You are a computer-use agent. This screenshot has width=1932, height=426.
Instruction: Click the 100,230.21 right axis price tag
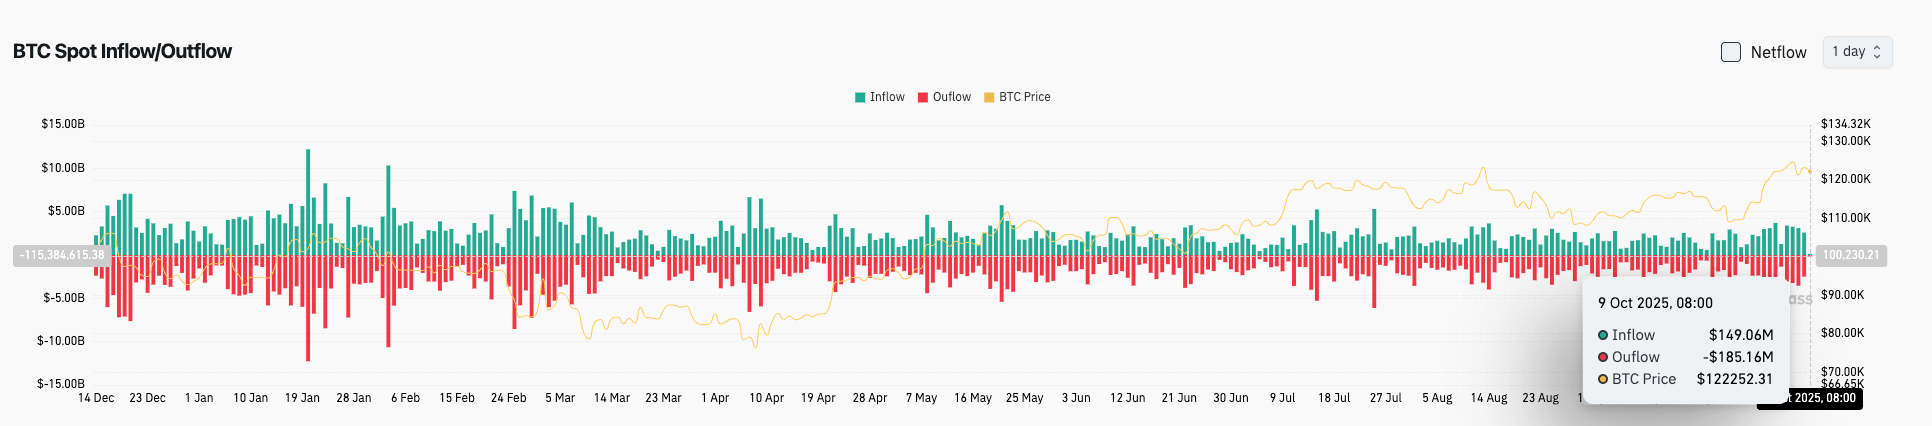(x=1850, y=255)
